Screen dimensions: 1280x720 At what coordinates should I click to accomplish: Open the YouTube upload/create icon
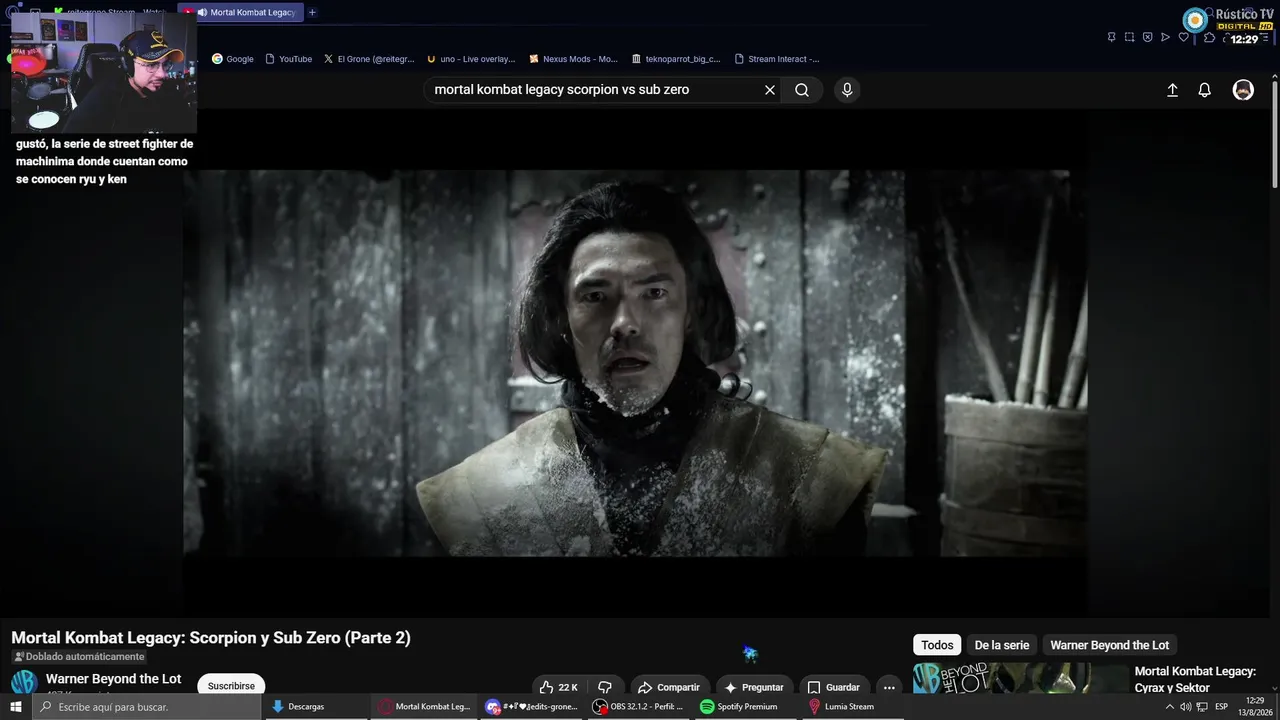click(1173, 90)
